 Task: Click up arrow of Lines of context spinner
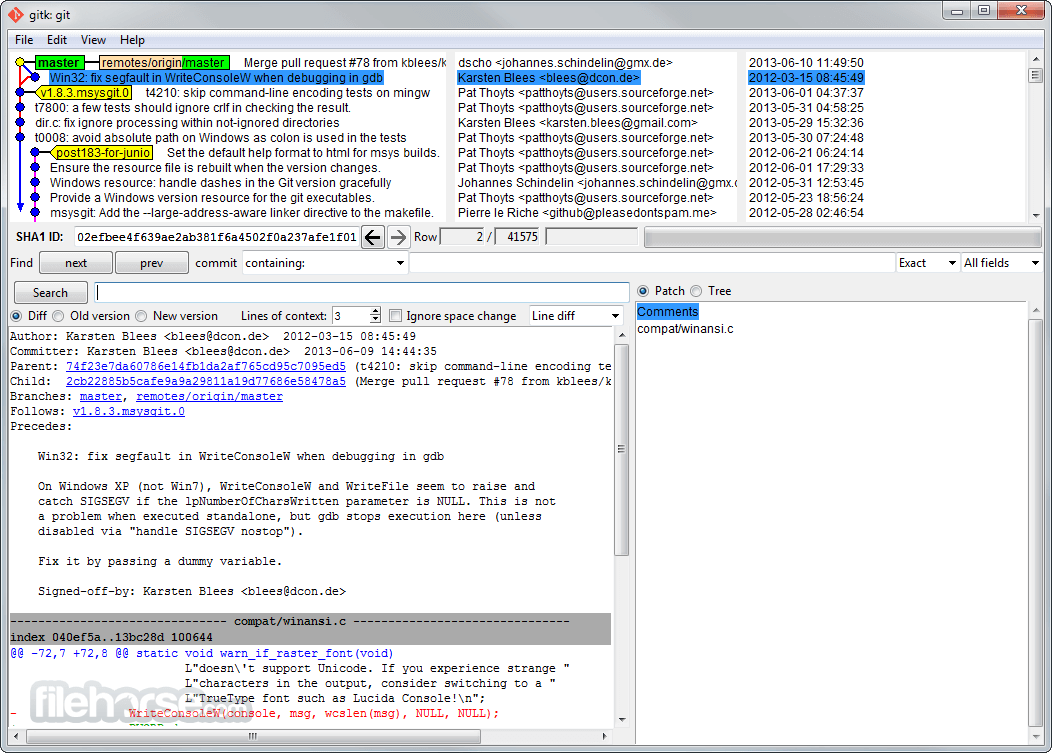click(375, 311)
